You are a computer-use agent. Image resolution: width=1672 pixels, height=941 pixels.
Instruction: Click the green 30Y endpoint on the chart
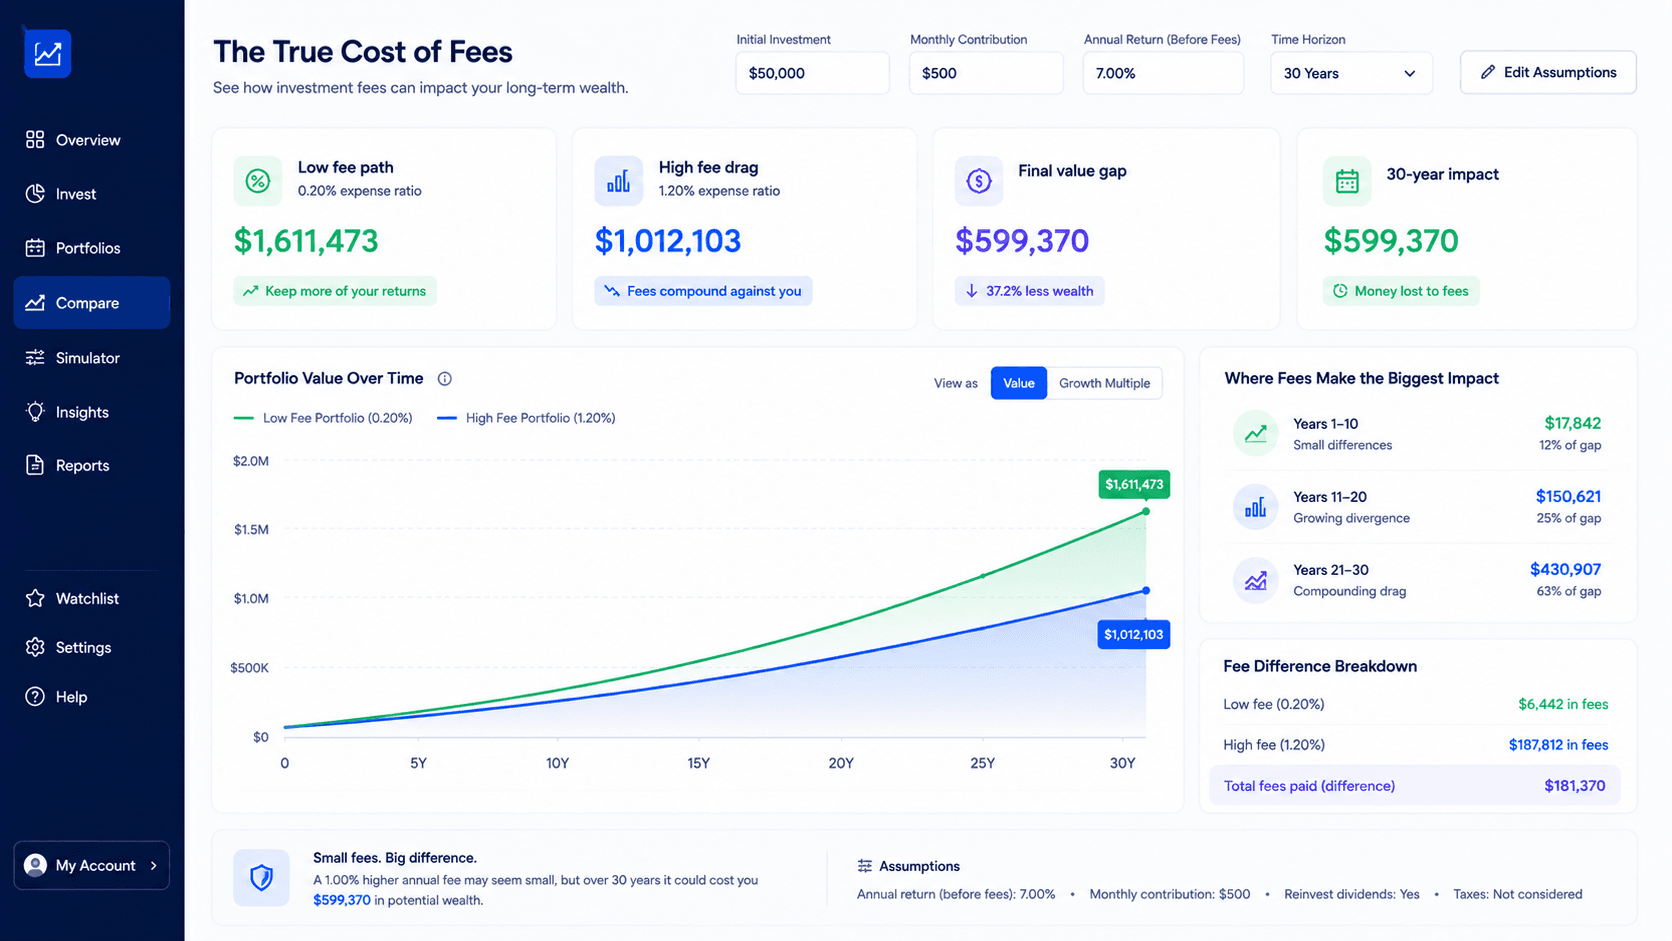pos(1146,512)
